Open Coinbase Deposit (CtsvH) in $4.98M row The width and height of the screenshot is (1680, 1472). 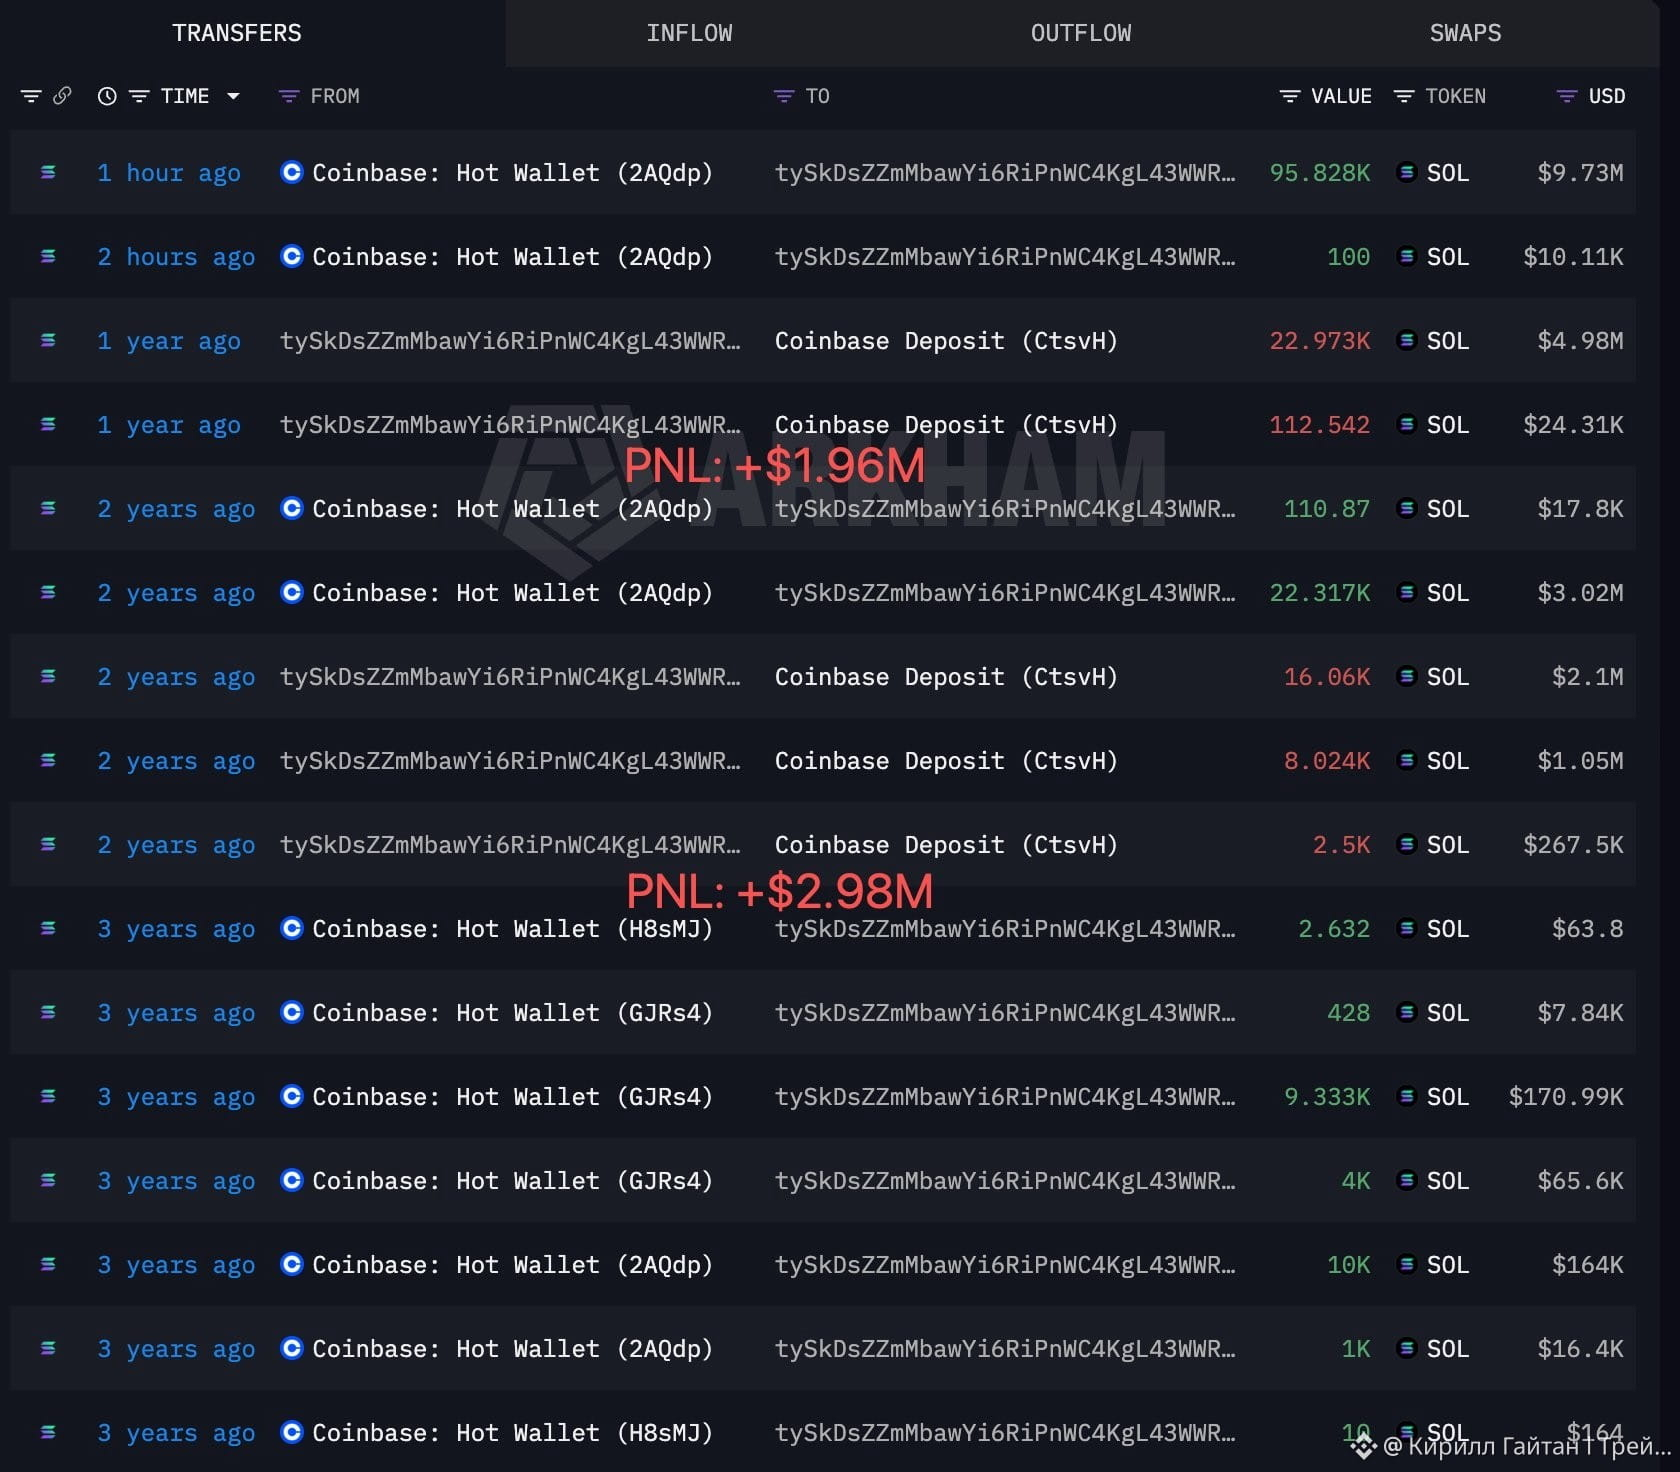tap(946, 341)
